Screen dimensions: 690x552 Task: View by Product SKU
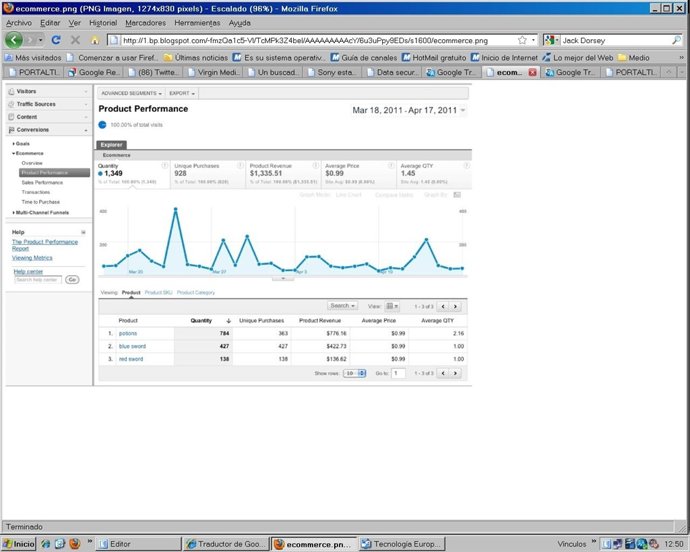coord(158,293)
